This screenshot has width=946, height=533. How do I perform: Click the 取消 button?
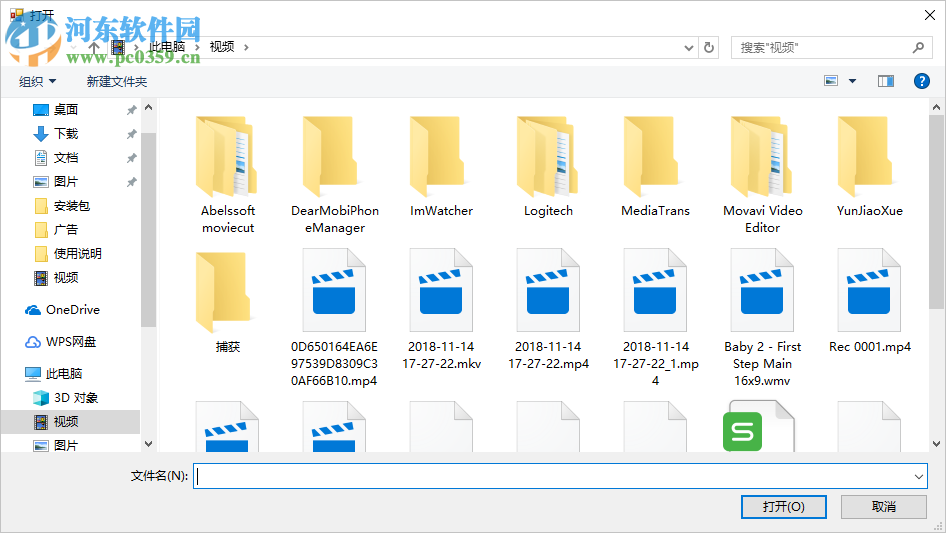pyautogui.click(x=884, y=506)
